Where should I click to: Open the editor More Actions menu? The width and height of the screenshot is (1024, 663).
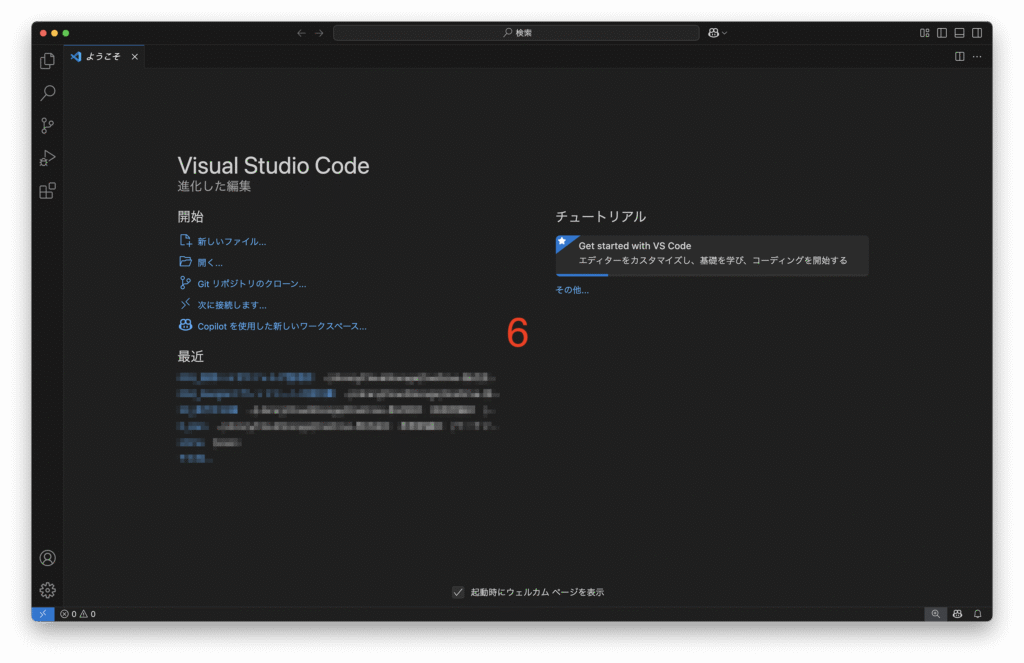point(977,57)
